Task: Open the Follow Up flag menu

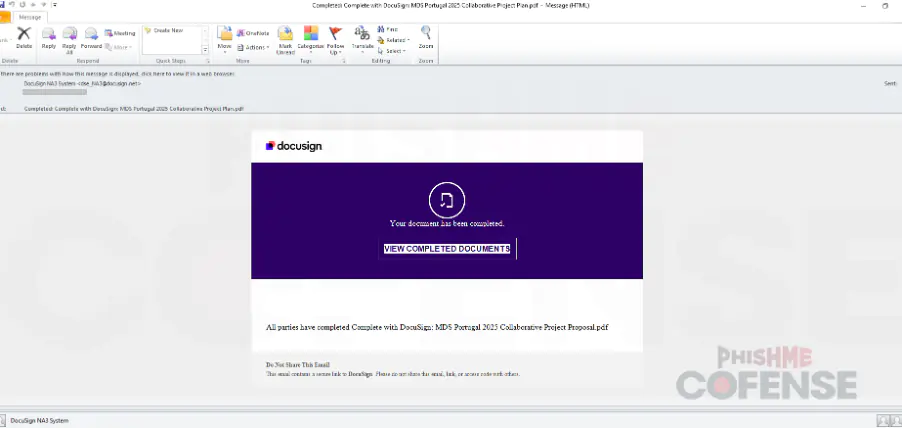Action: (x=335, y=38)
